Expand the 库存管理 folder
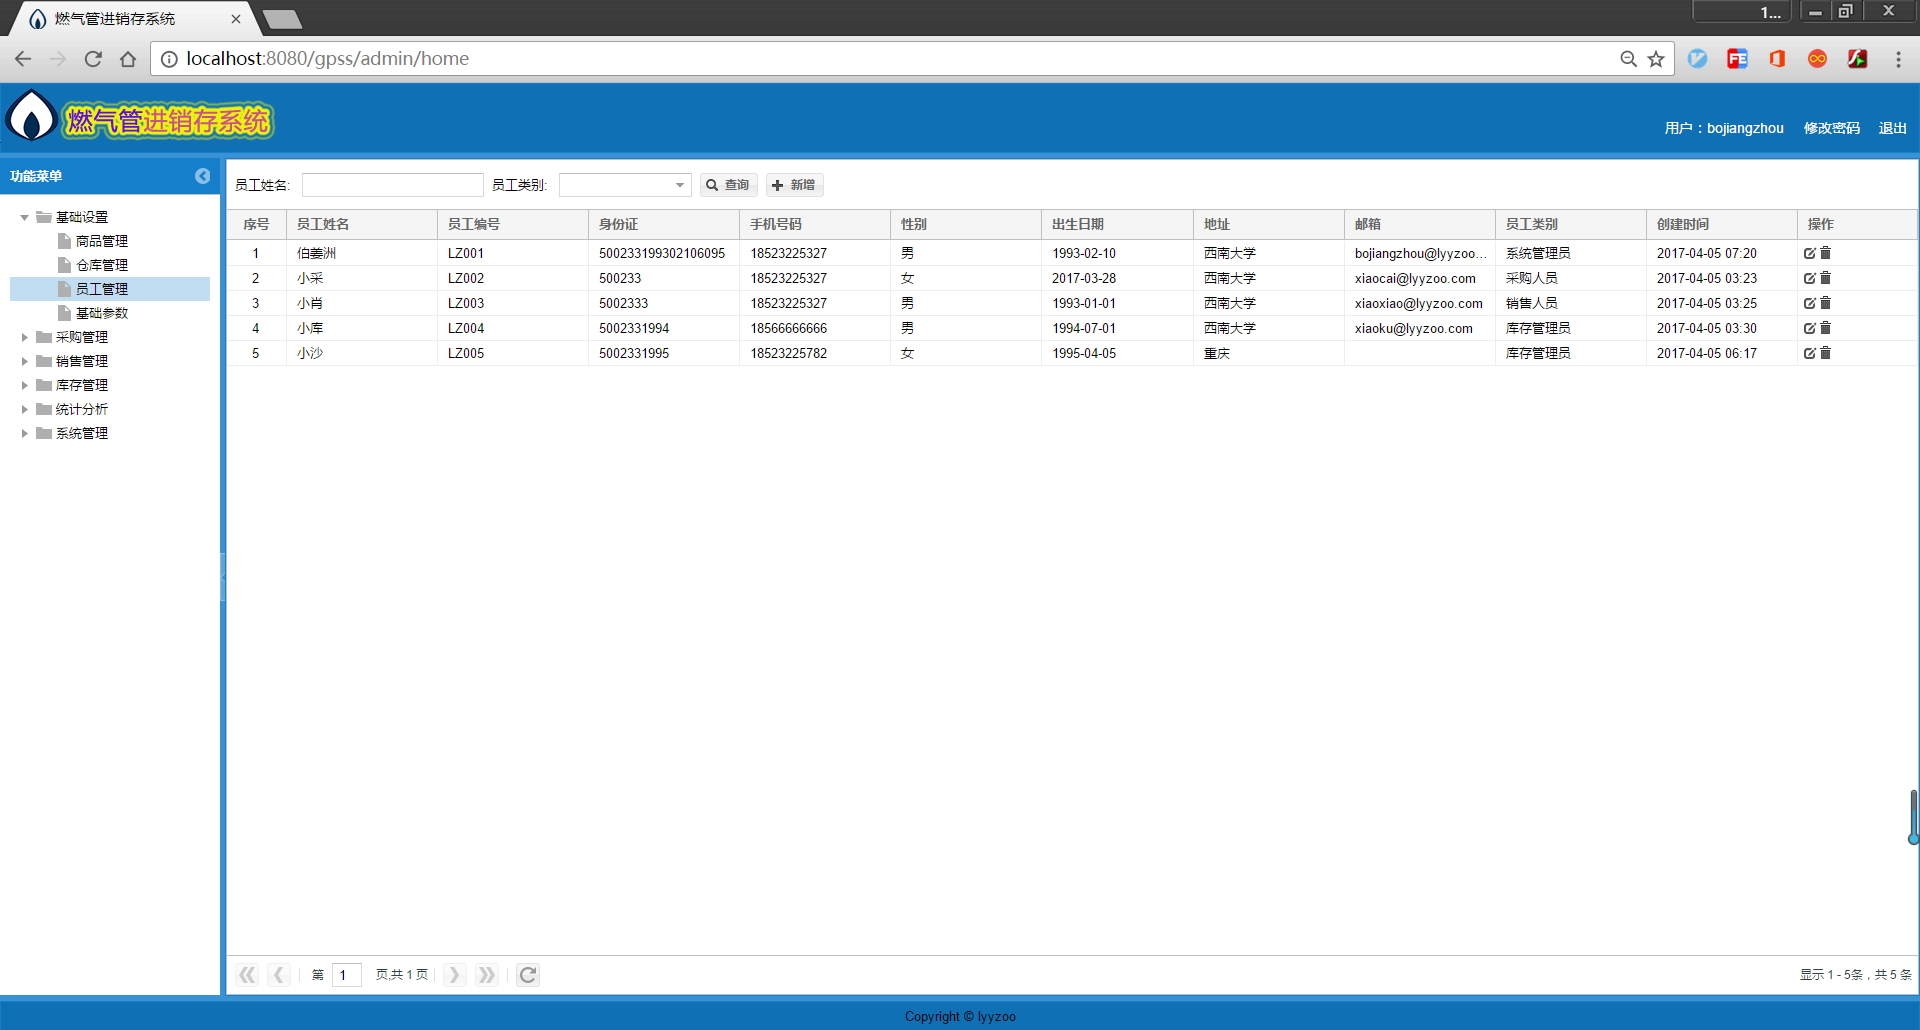This screenshot has height=1030, width=1920. (24, 385)
